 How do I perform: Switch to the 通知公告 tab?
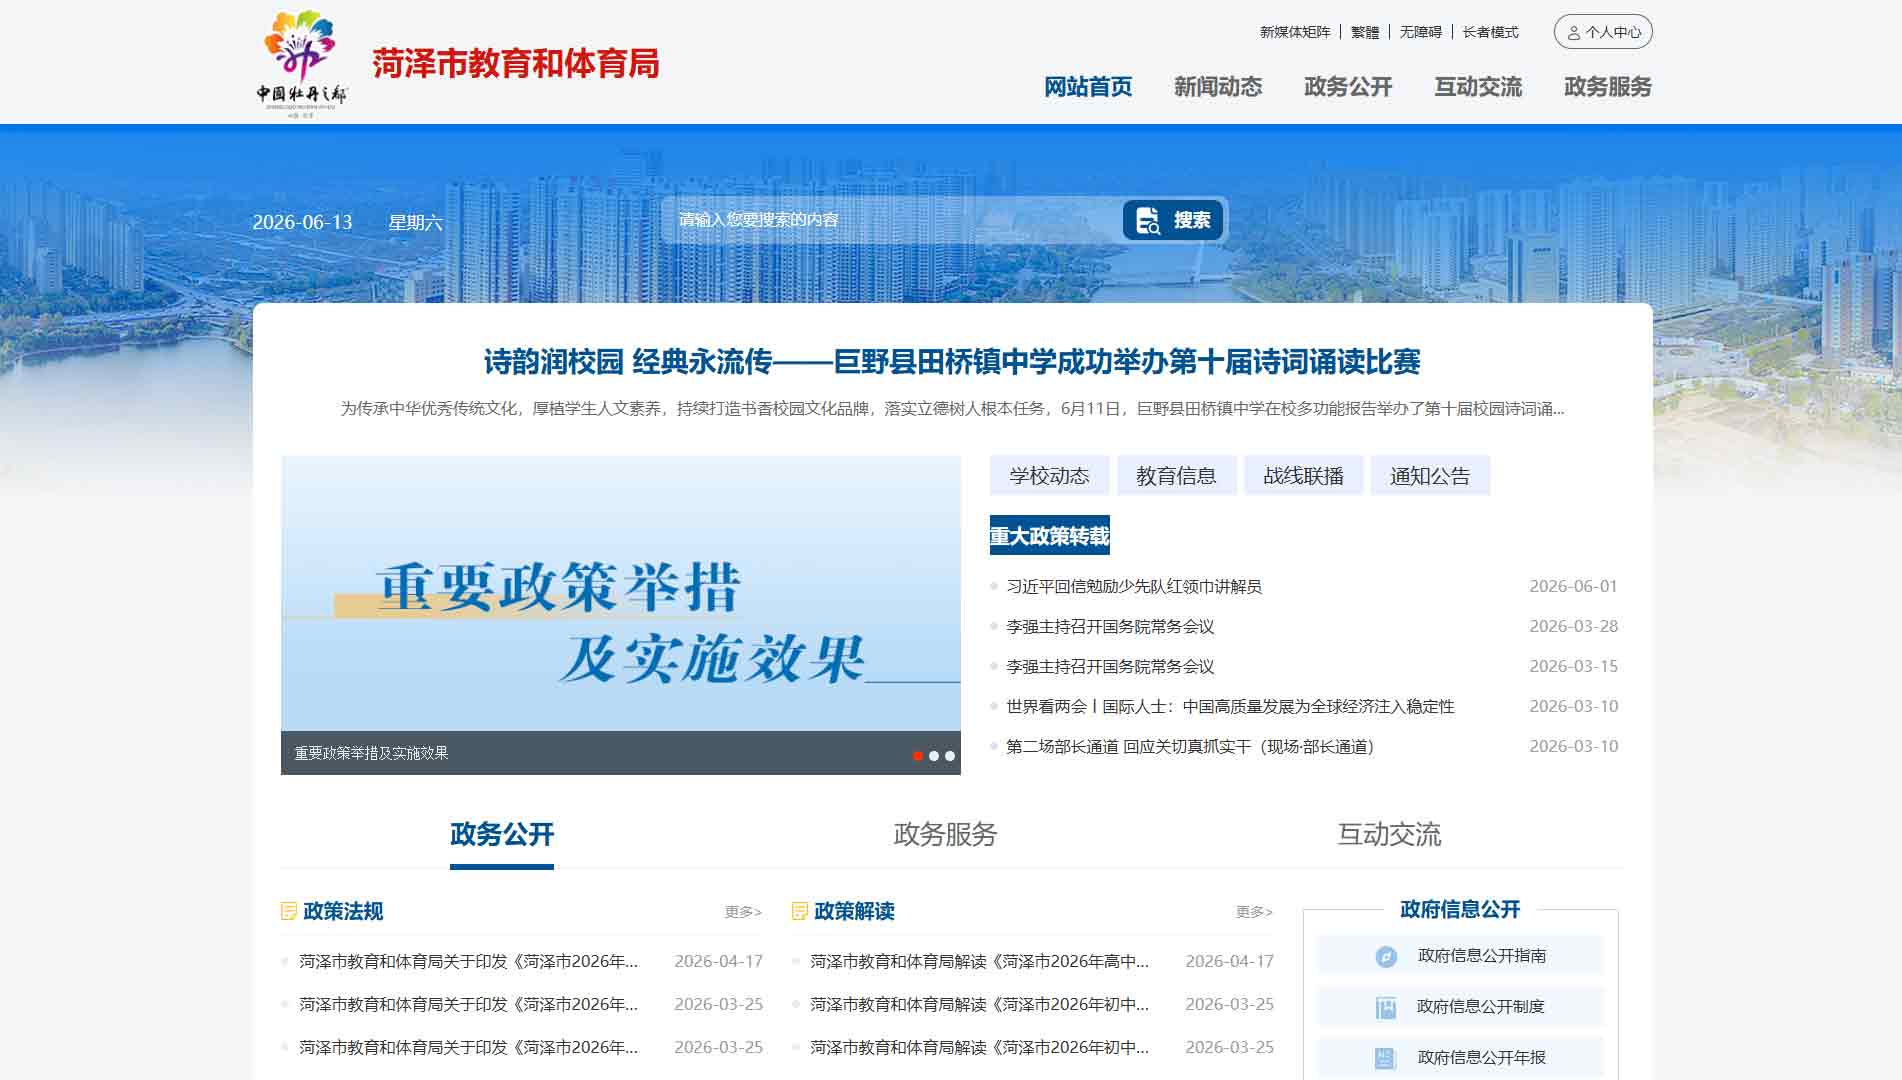pos(1430,476)
